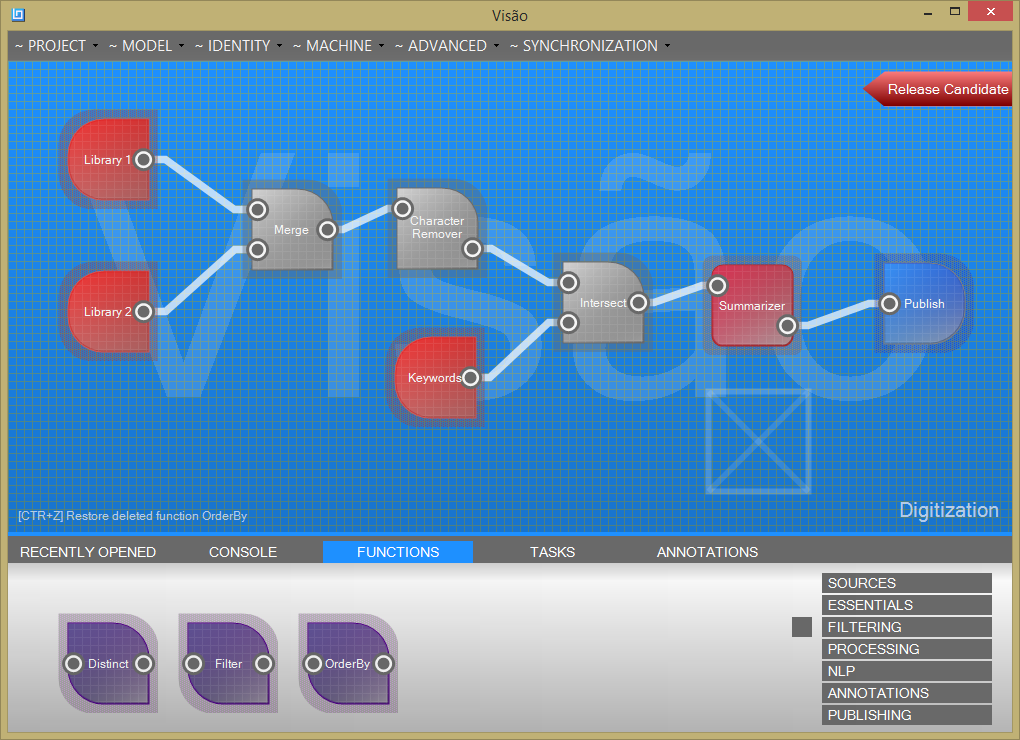Click the Intersect output port
The image size is (1020, 740).
click(638, 302)
